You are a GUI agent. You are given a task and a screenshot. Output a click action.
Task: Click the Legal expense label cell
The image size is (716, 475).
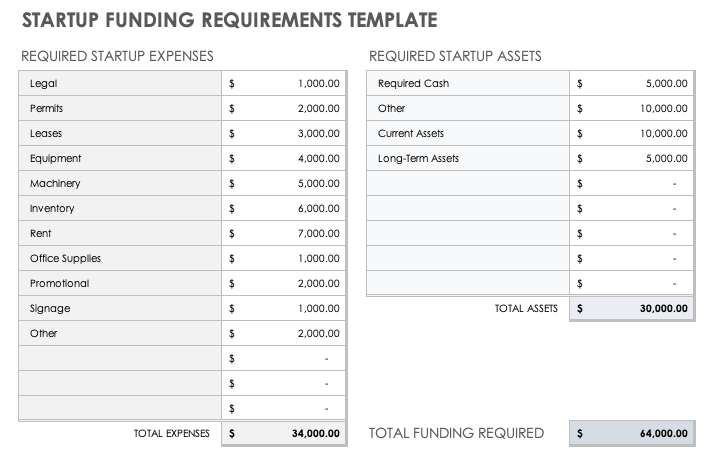(x=118, y=84)
